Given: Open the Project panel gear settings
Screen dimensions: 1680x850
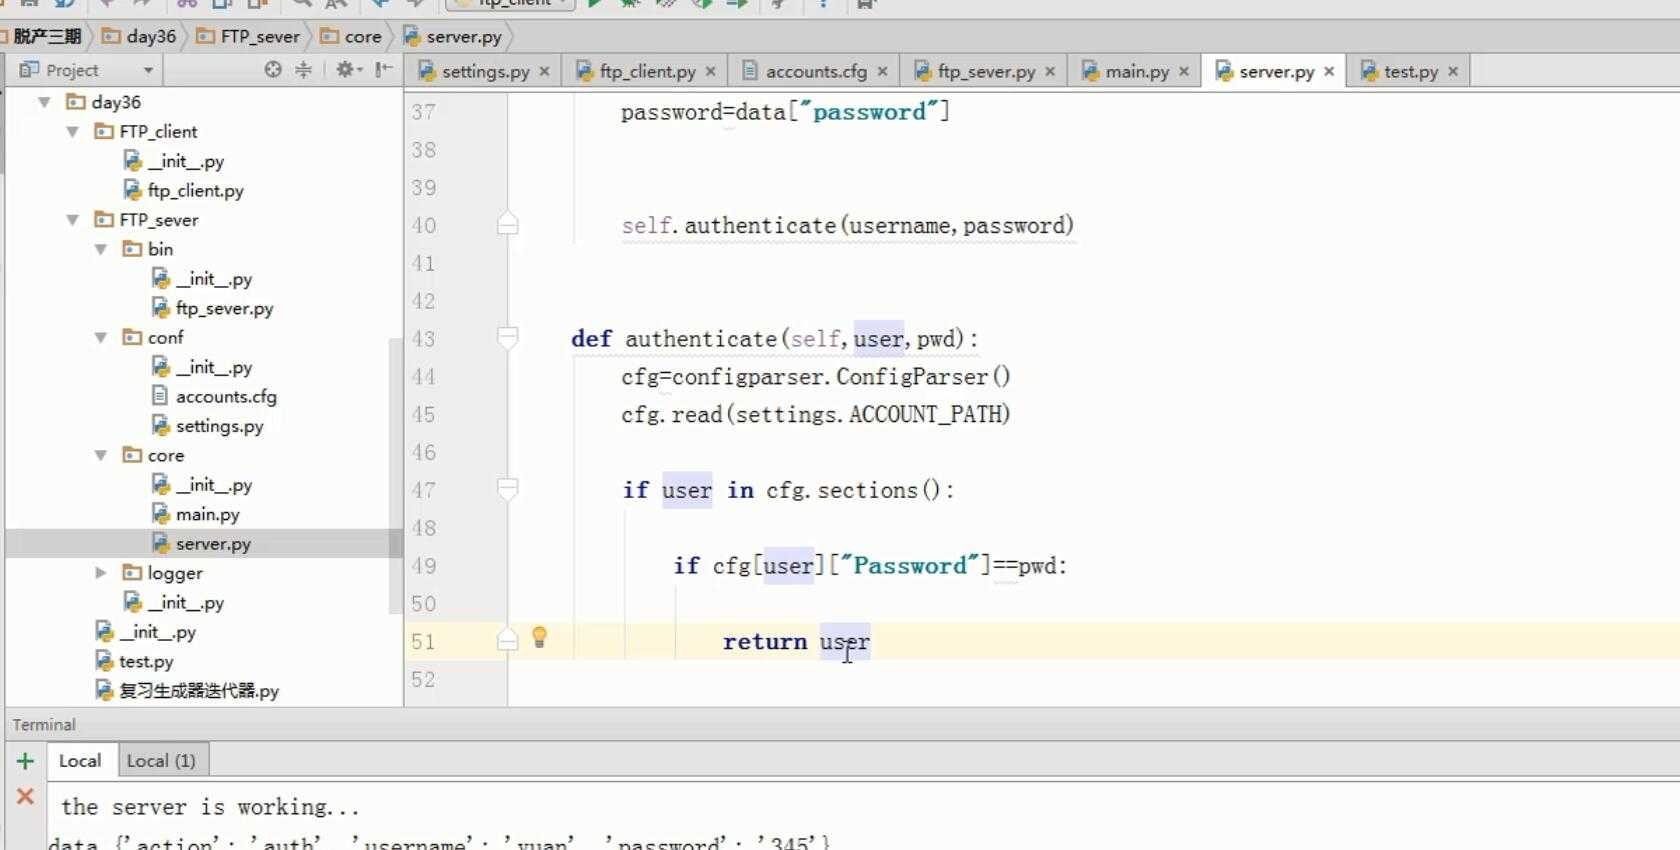Looking at the screenshot, I should tap(347, 70).
